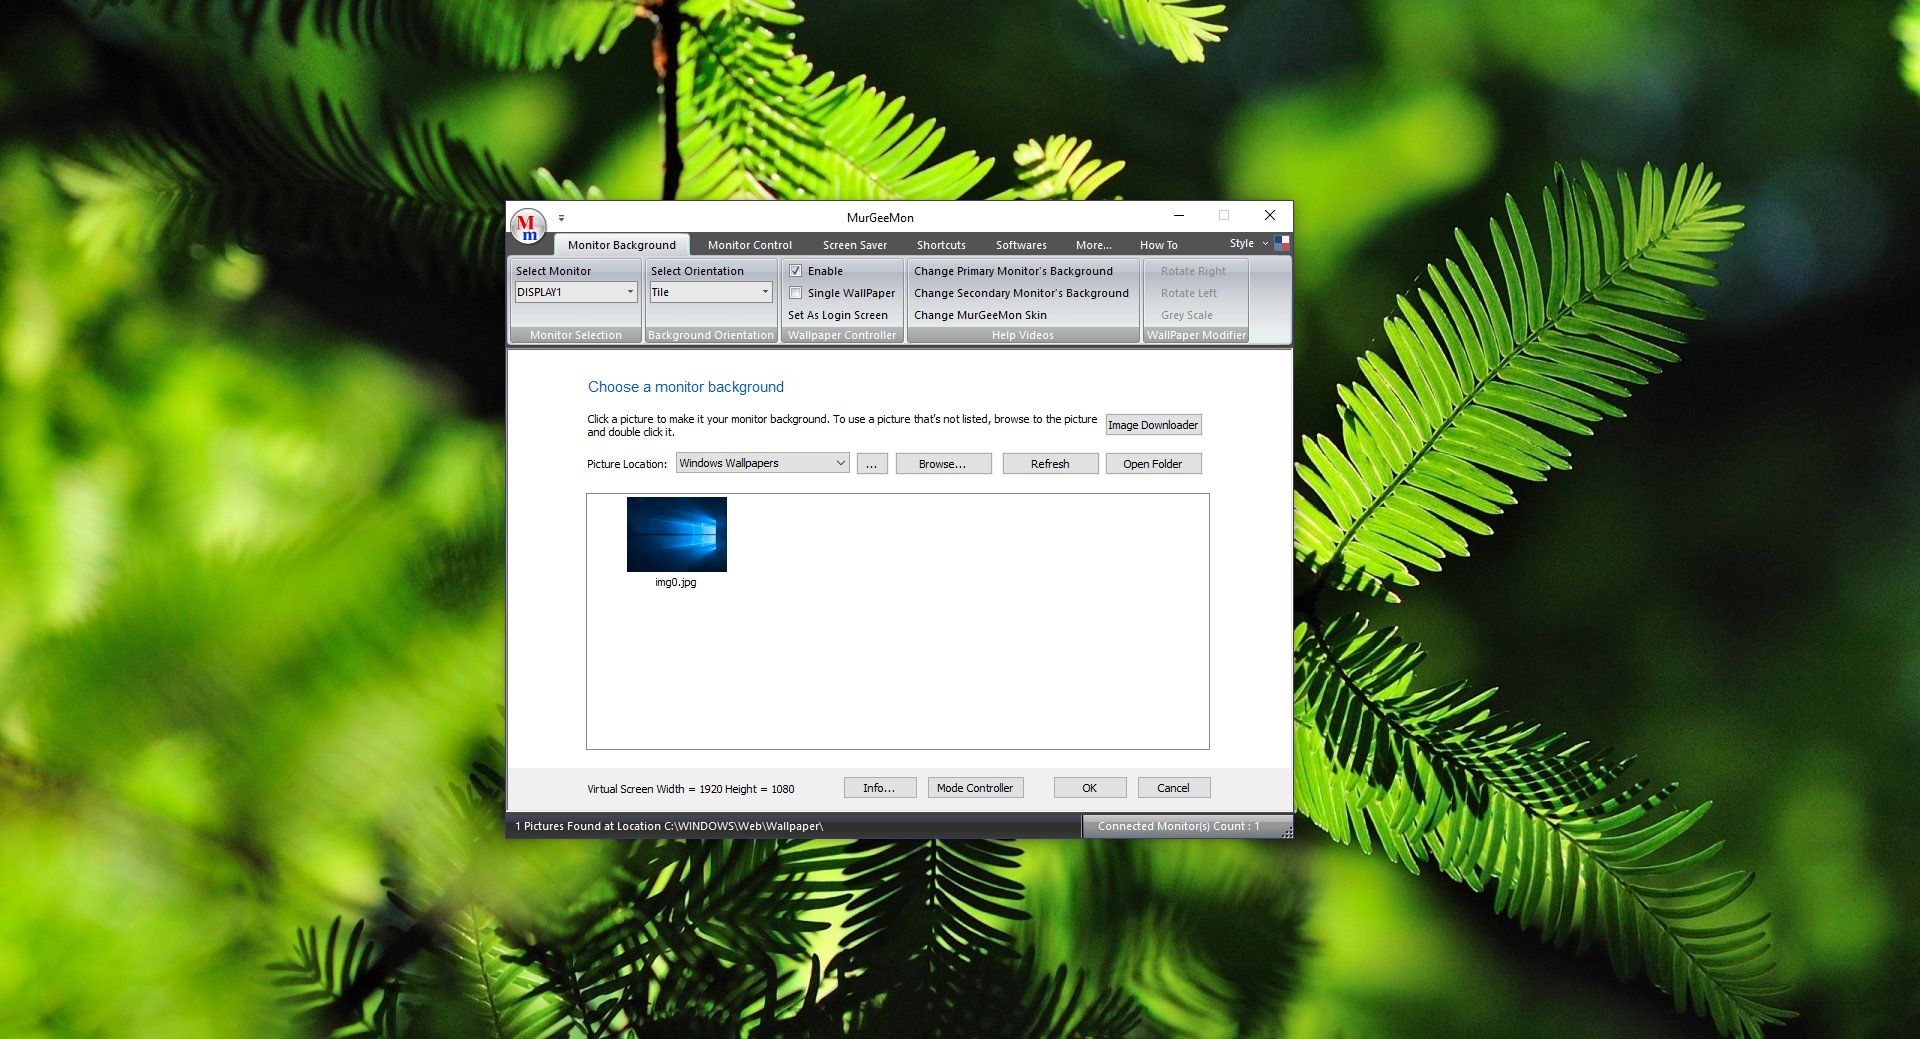This screenshot has height=1039, width=1920.
Task: Expand the quick access toolbar chevron
Action: [x=562, y=217]
